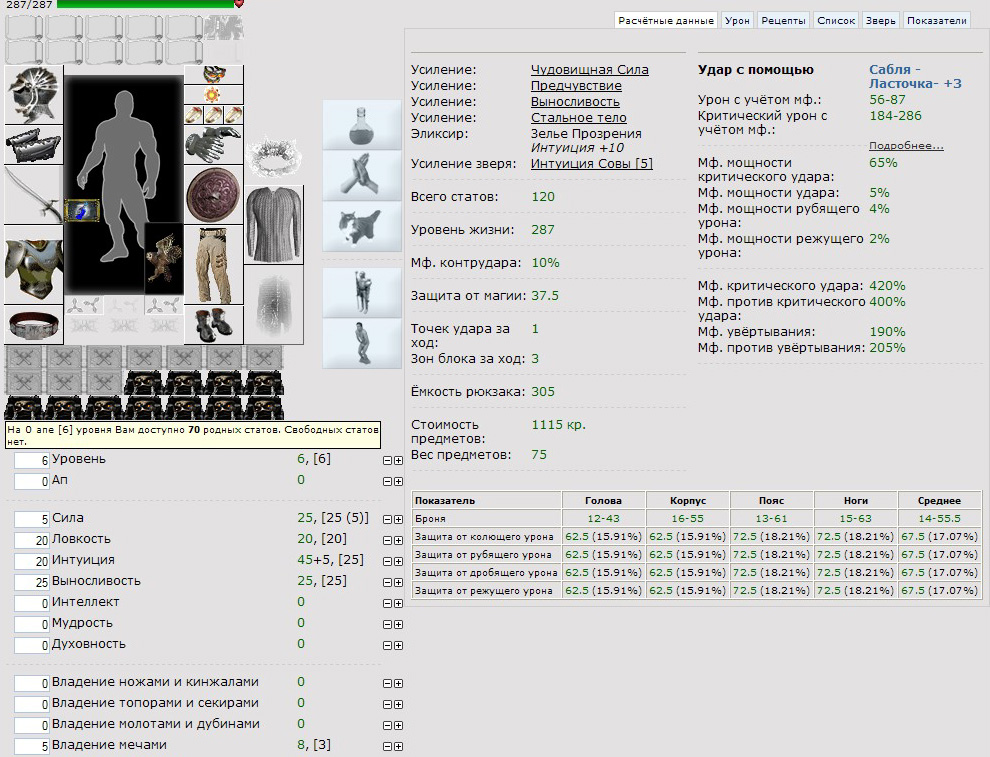Click the leather belt item slot
Image resolution: width=990 pixels, height=757 pixels.
(34, 325)
